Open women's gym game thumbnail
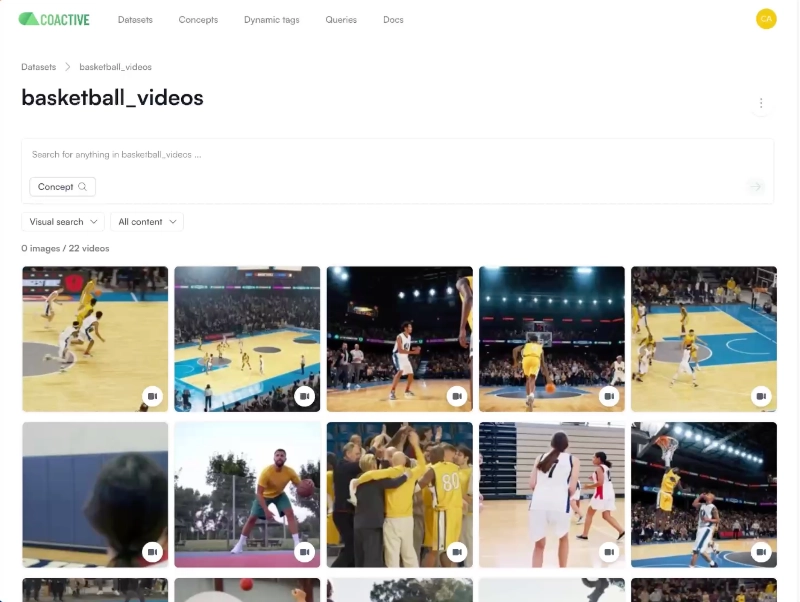 coord(552,495)
